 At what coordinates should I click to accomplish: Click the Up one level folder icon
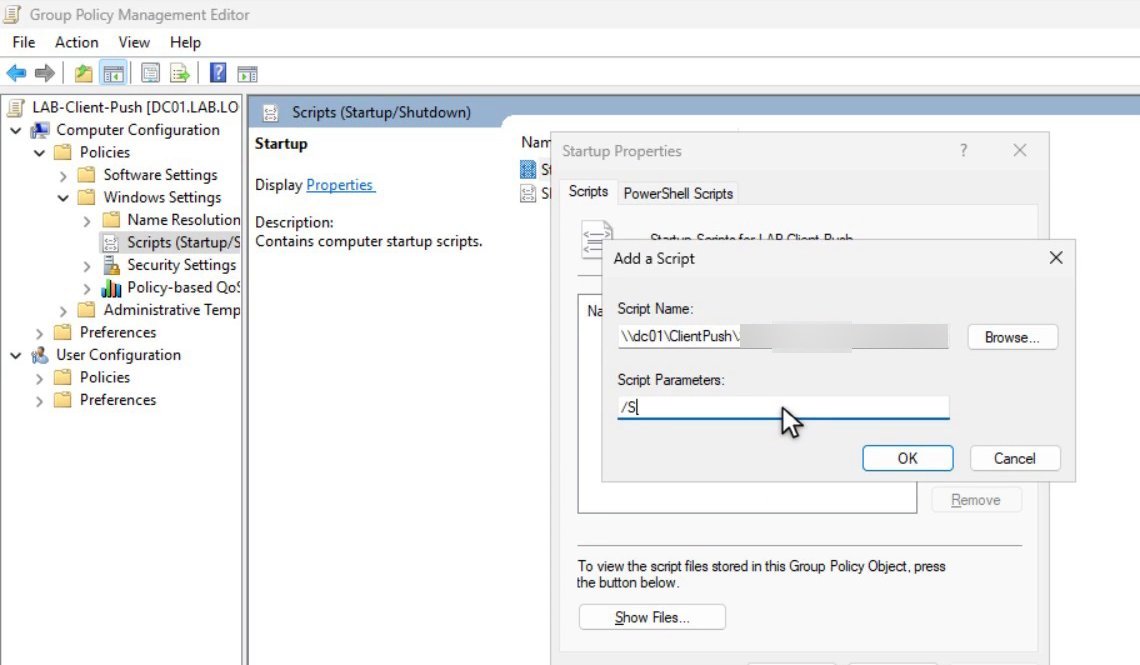pyautogui.click(x=84, y=73)
